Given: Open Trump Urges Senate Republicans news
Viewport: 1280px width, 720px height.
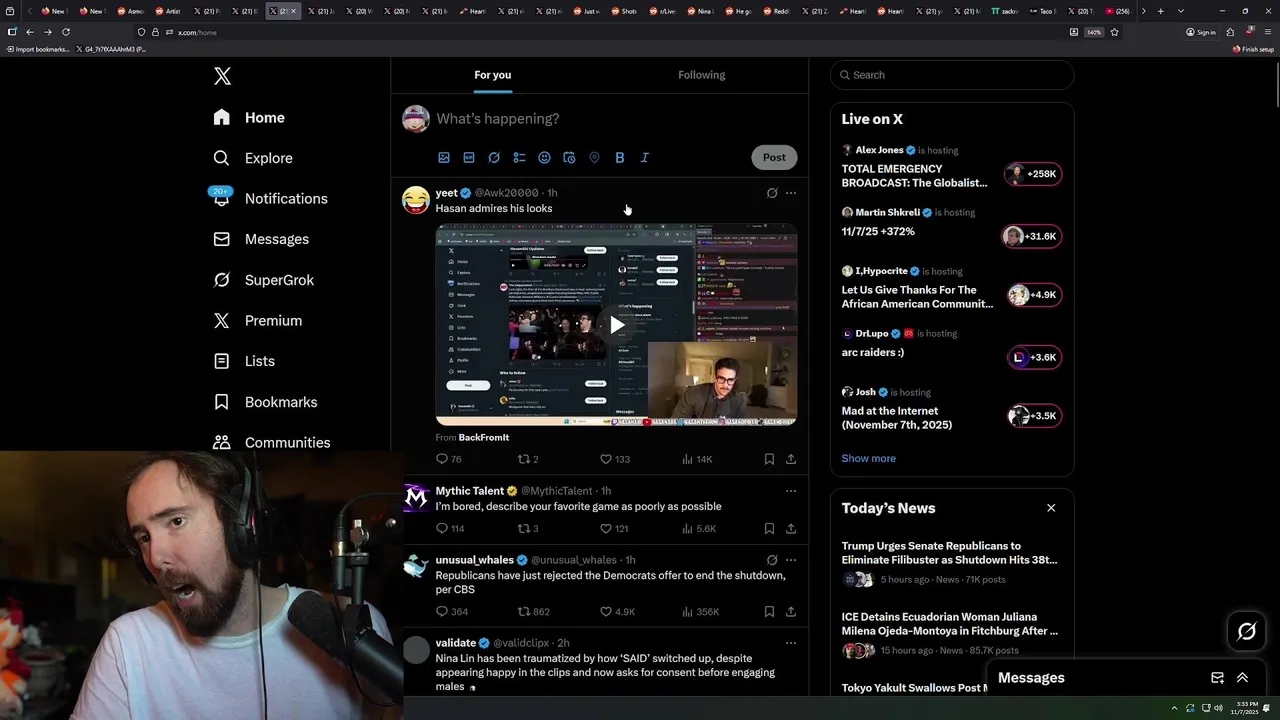Looking at the screenshot, I should tap(949, 553).
